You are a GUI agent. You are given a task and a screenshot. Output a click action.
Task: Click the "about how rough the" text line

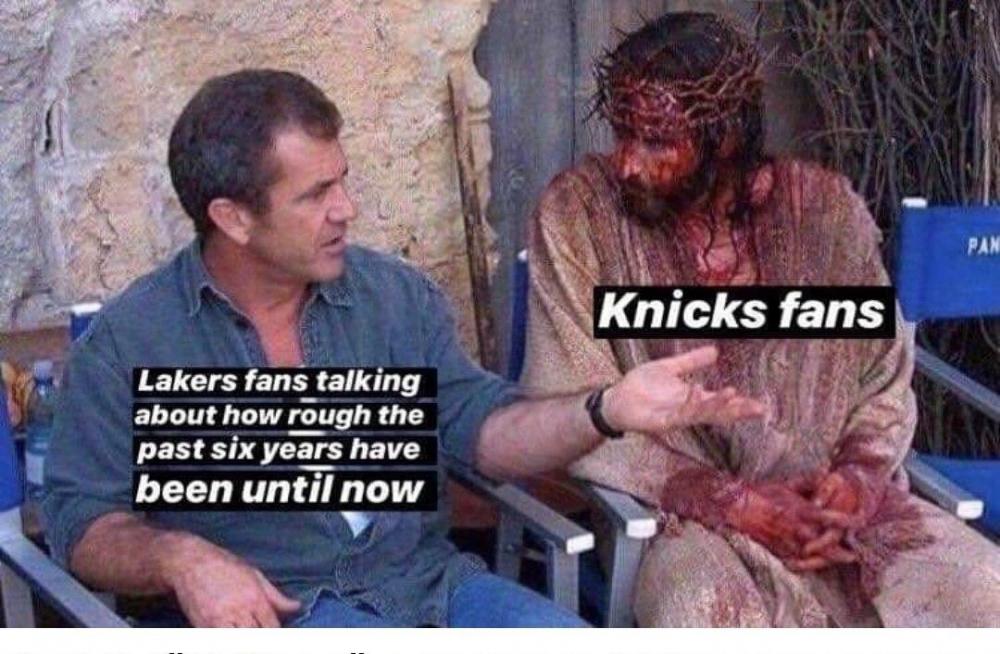pos(281,416)
